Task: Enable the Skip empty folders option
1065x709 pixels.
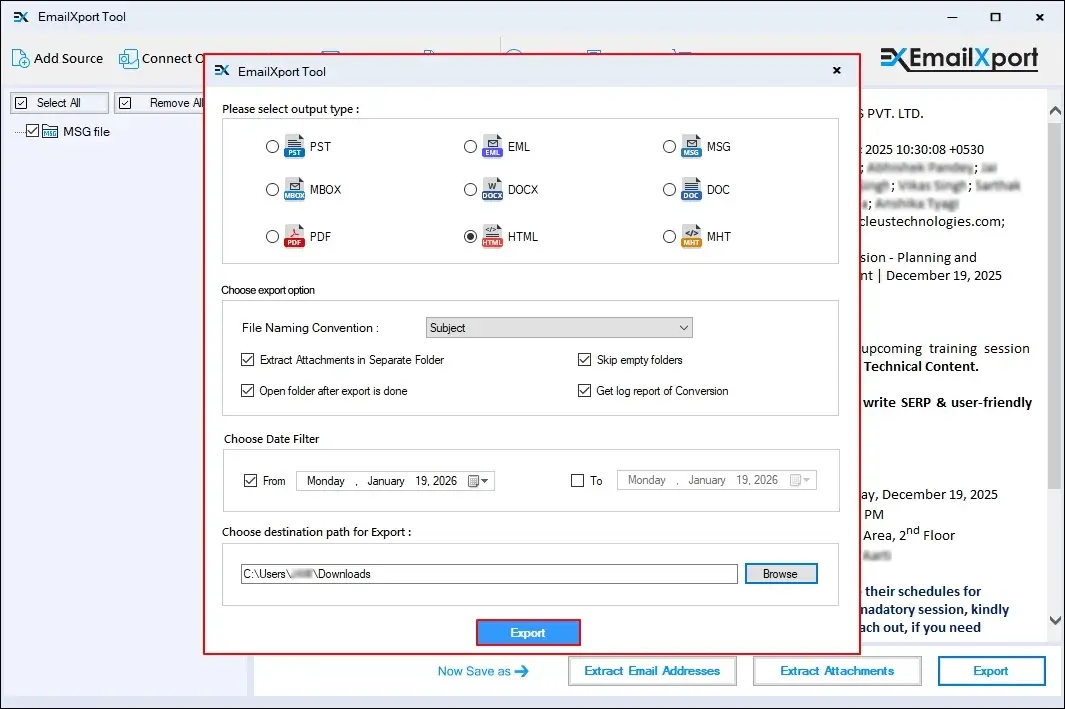Action: (x=585, y=359)
